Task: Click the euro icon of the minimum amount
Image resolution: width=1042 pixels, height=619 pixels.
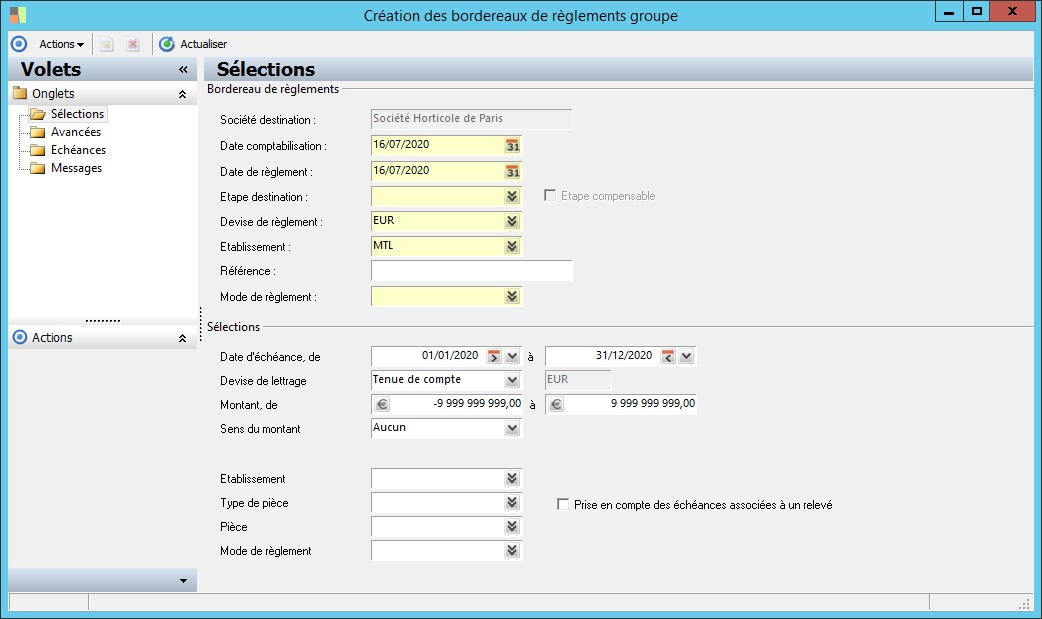Action: (381, 404)
